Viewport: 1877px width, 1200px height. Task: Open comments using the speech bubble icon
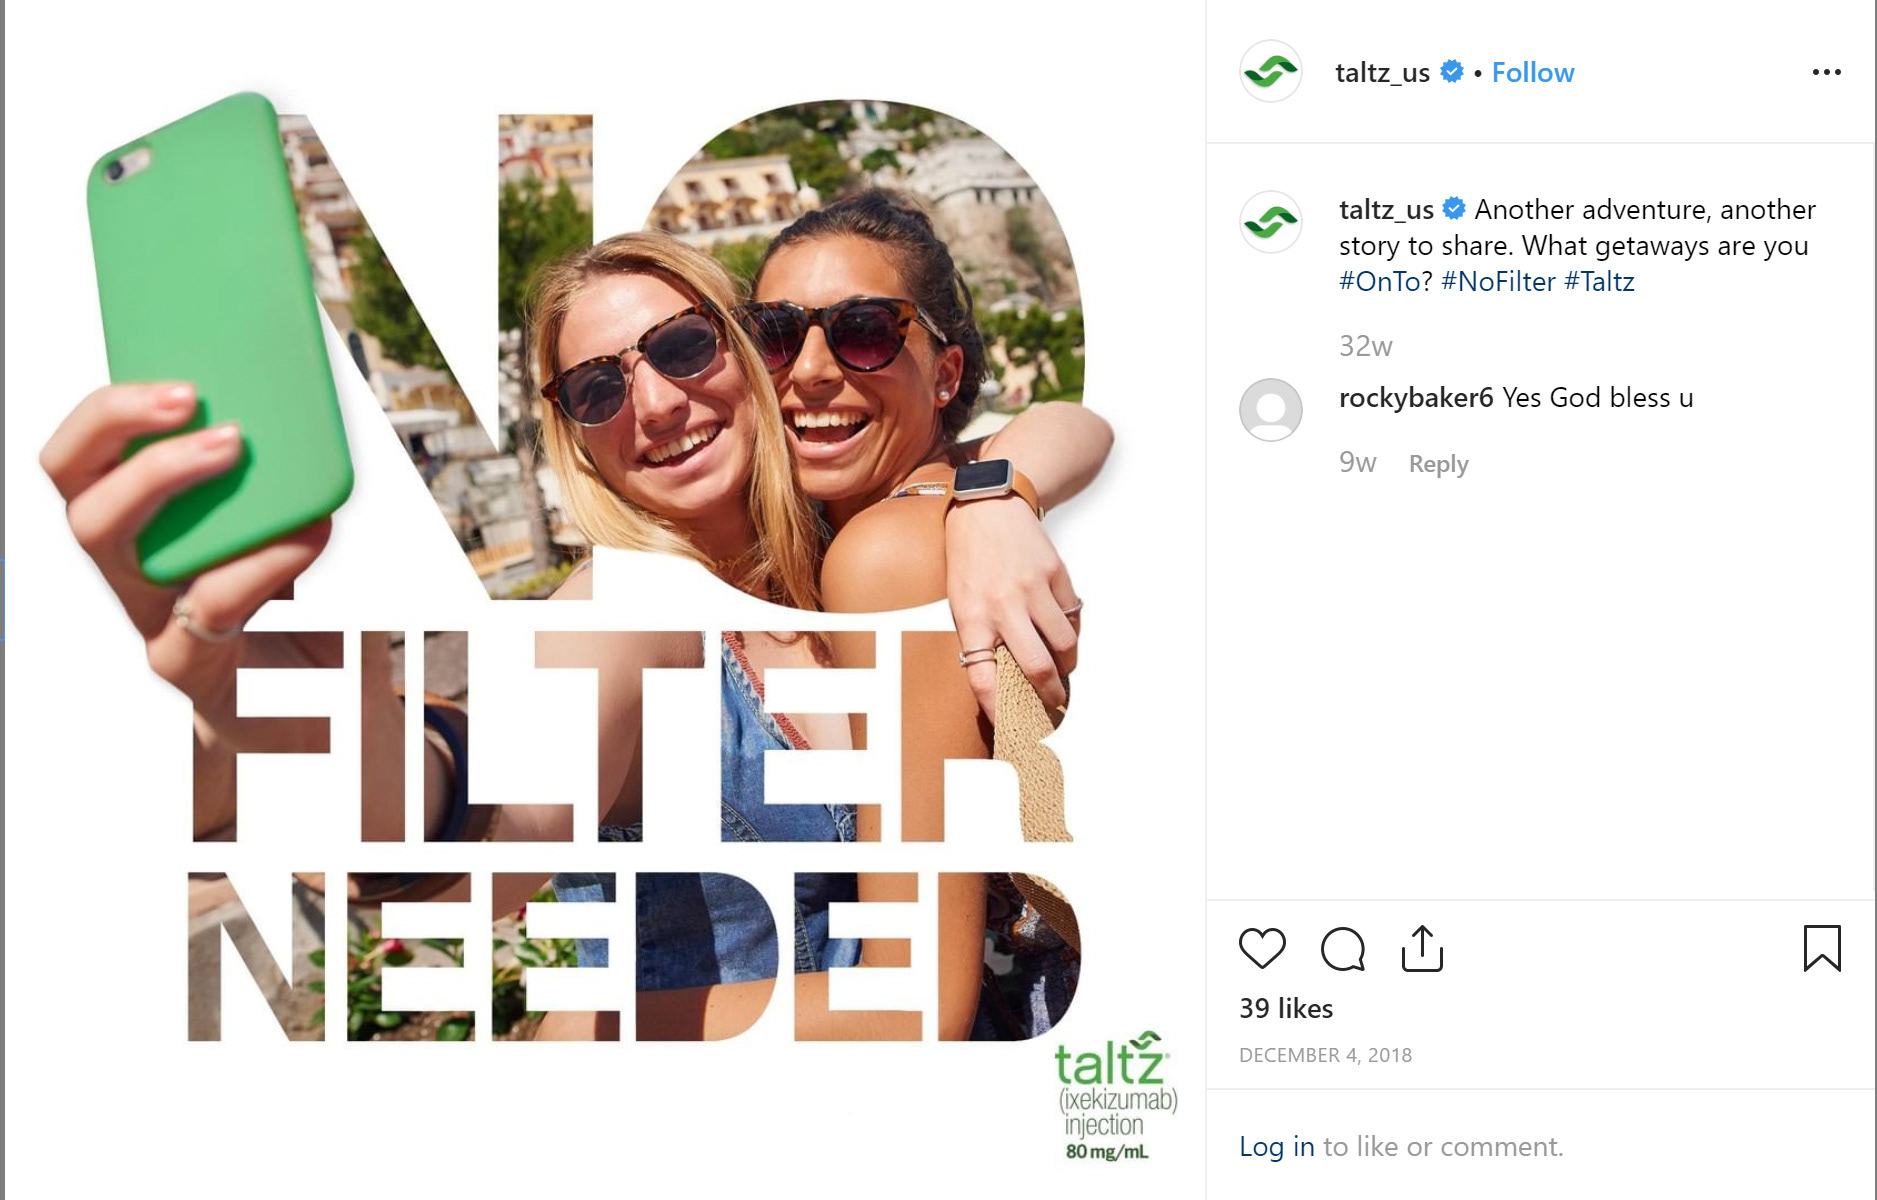1342,948
